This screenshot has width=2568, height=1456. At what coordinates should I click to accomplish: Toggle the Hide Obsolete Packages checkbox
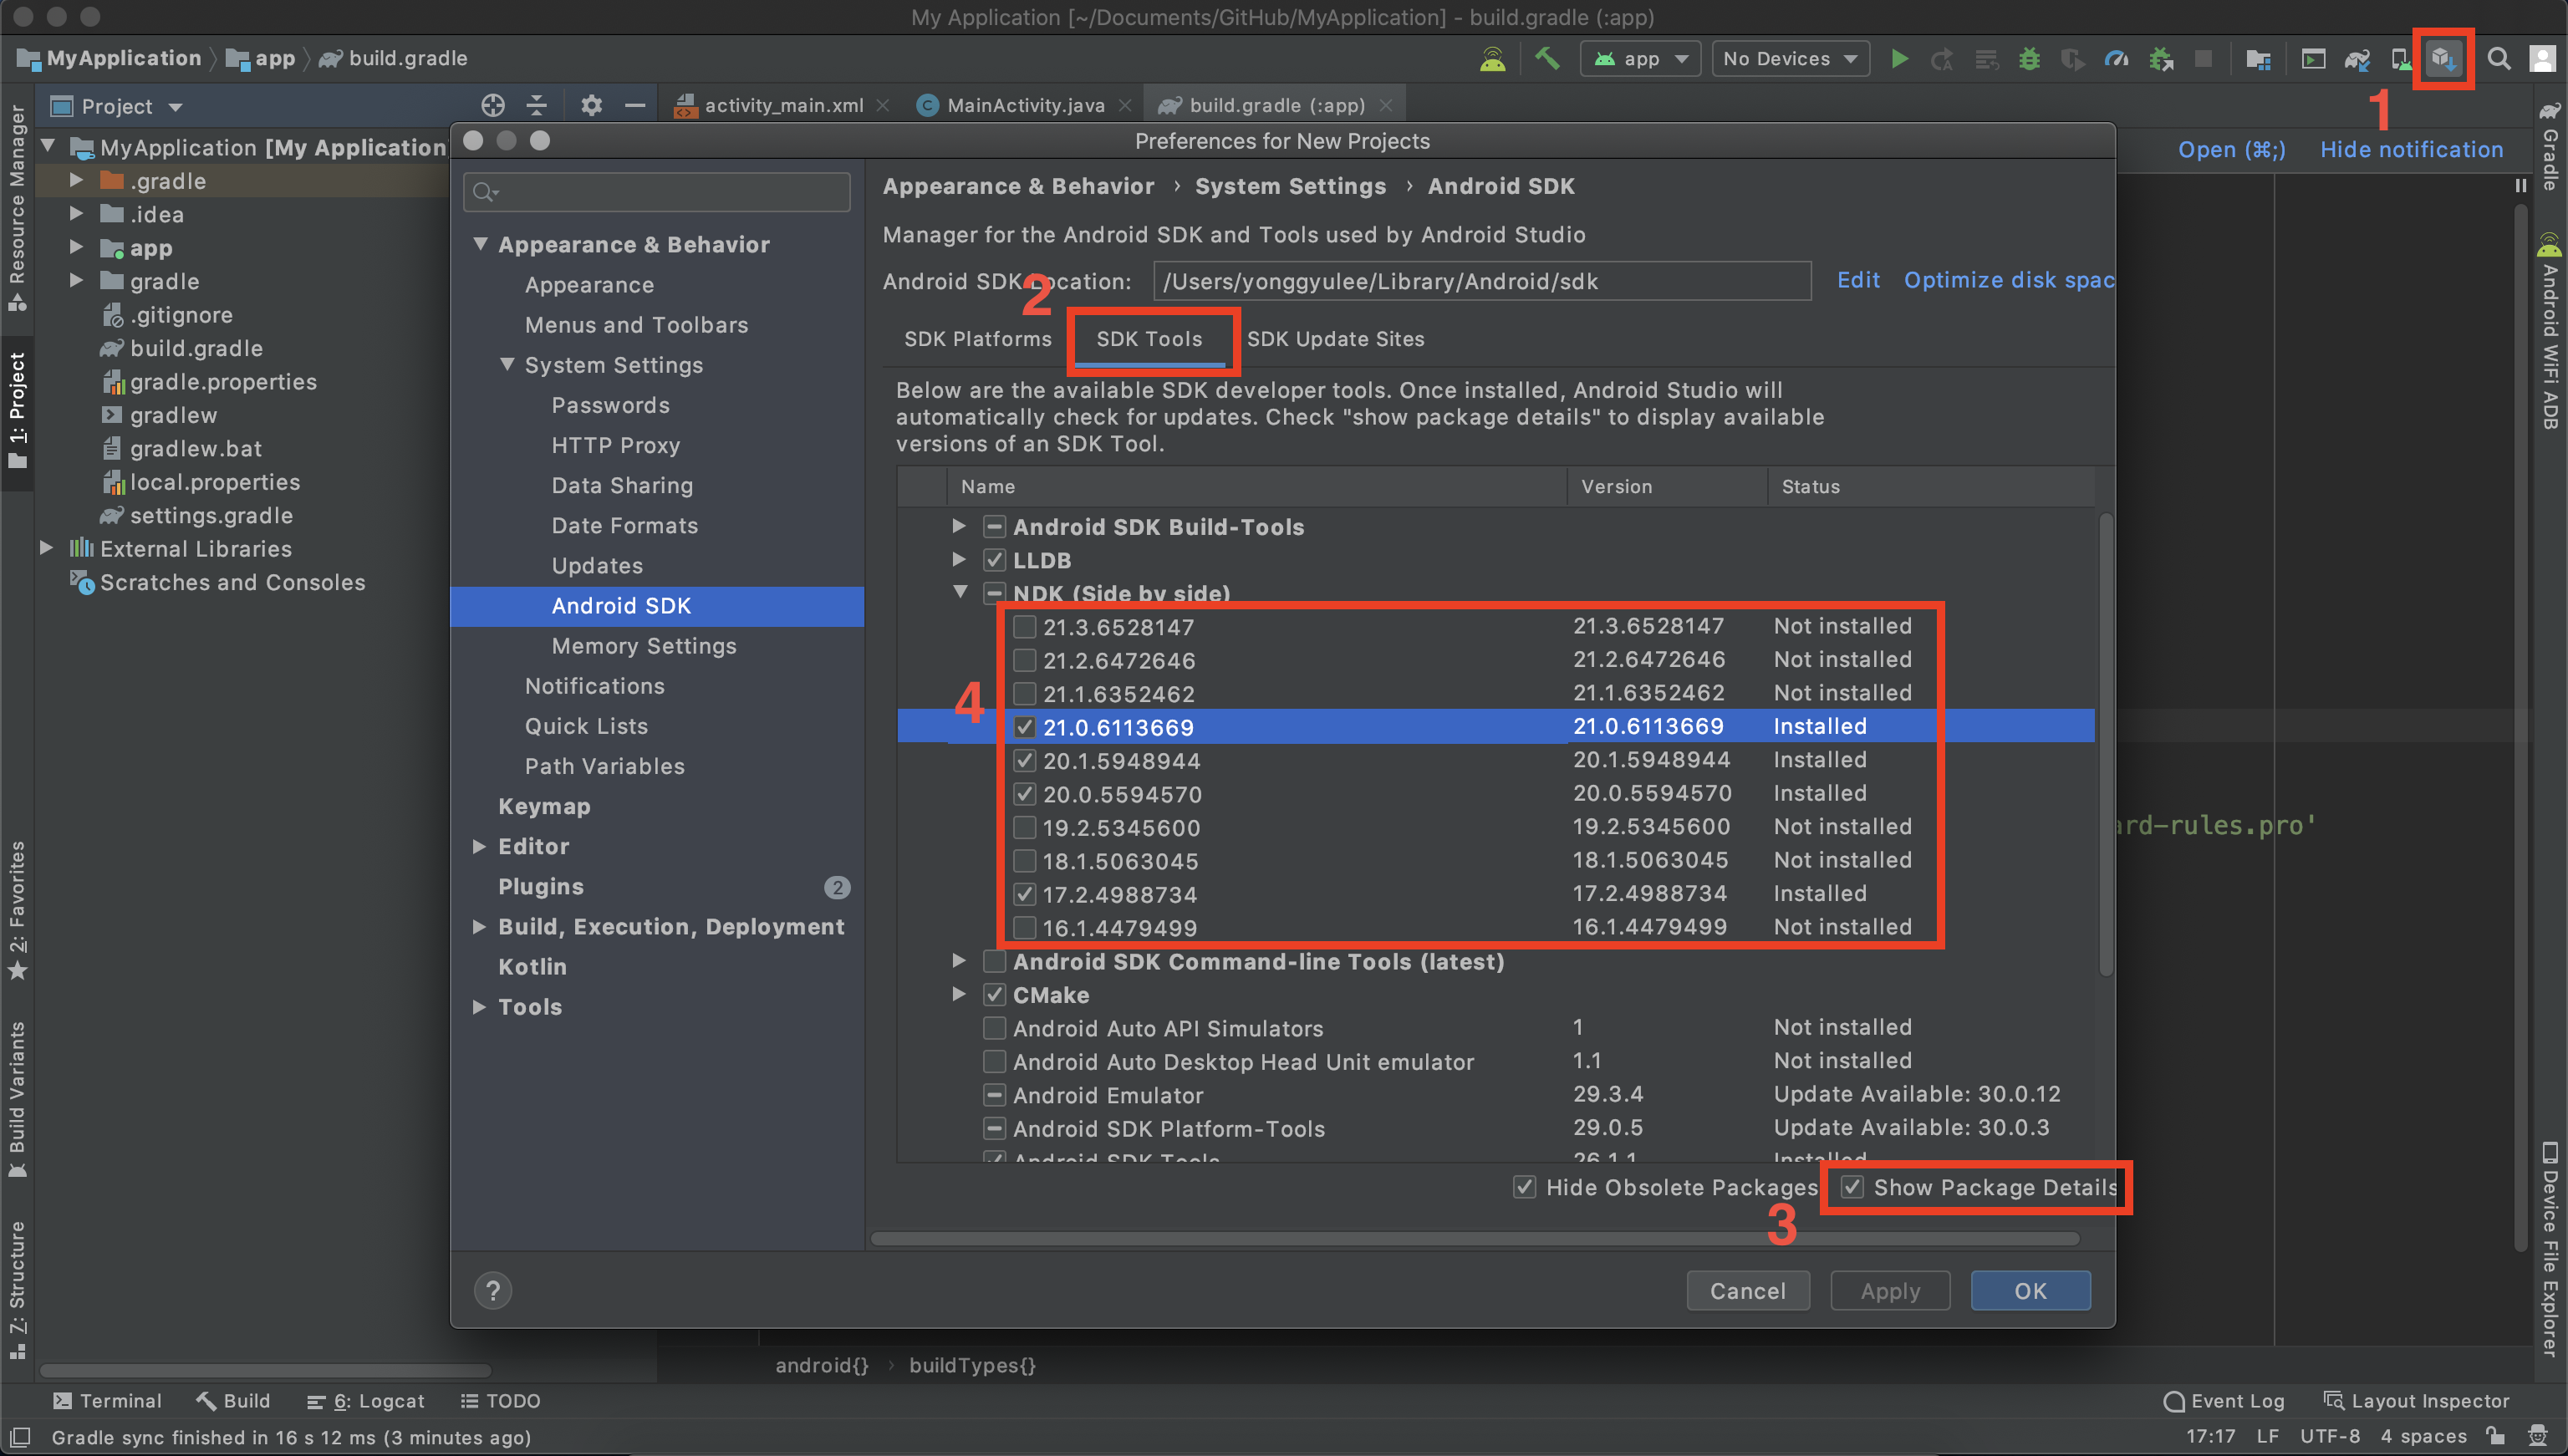[x=1524, y=1187]
